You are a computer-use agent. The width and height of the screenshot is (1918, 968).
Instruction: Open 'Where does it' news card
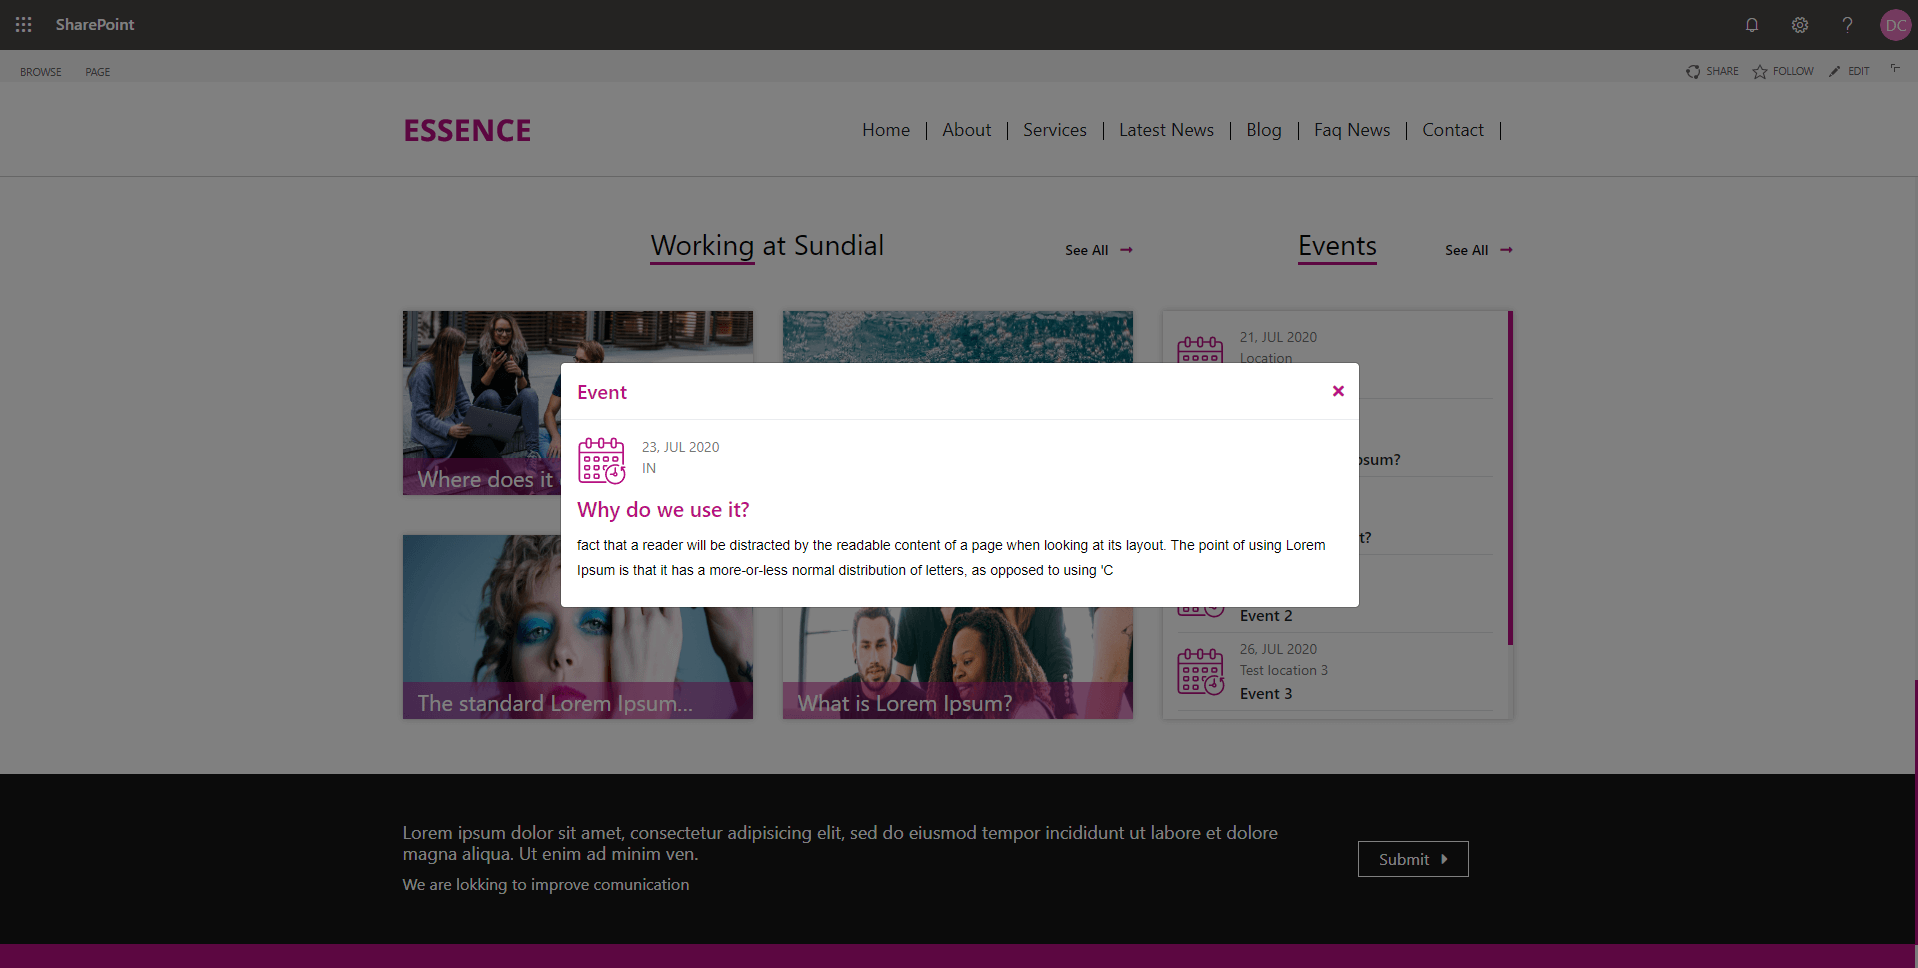pos(482,403)
